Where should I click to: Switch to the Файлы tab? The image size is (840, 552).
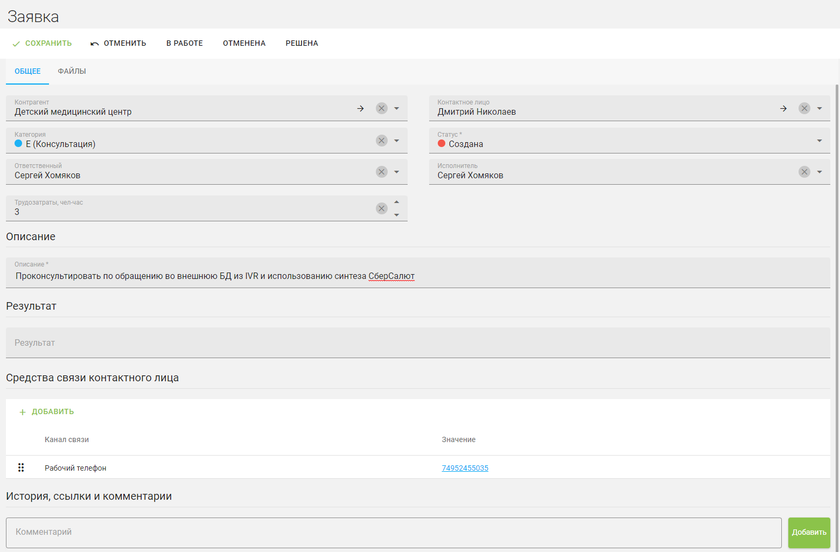click(x=72, y=71)
